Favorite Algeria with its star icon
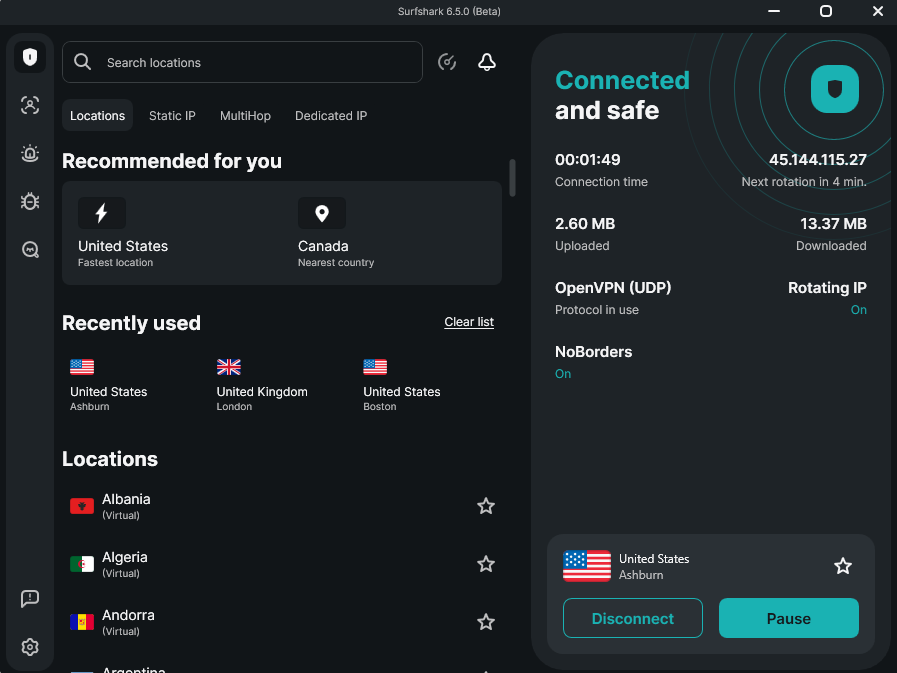Image resolution: width=897 pixels, height=673 pixels. (486, 564)
